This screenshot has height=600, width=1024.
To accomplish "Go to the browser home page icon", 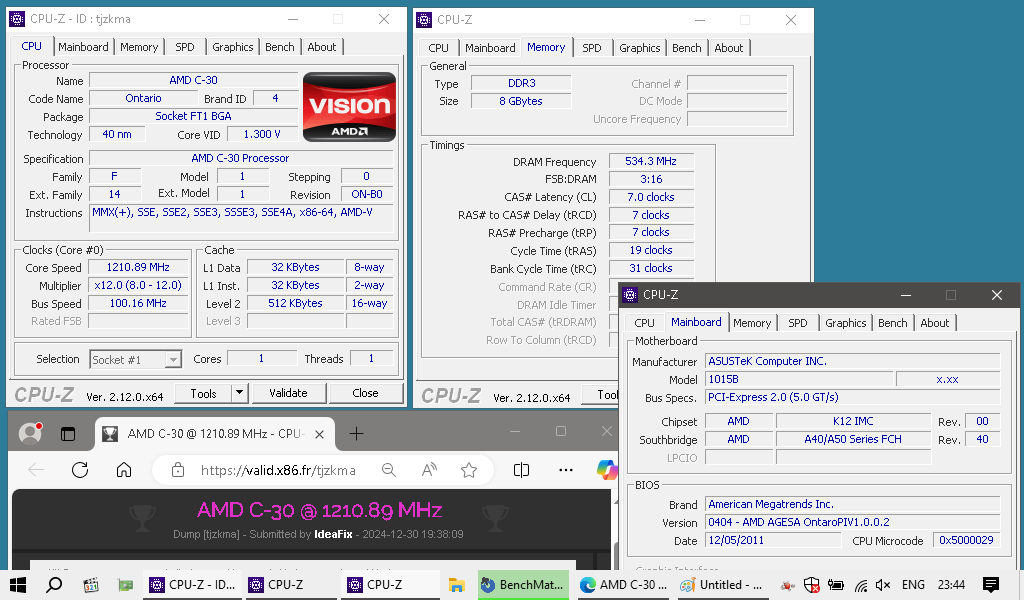I will [124, 470].
